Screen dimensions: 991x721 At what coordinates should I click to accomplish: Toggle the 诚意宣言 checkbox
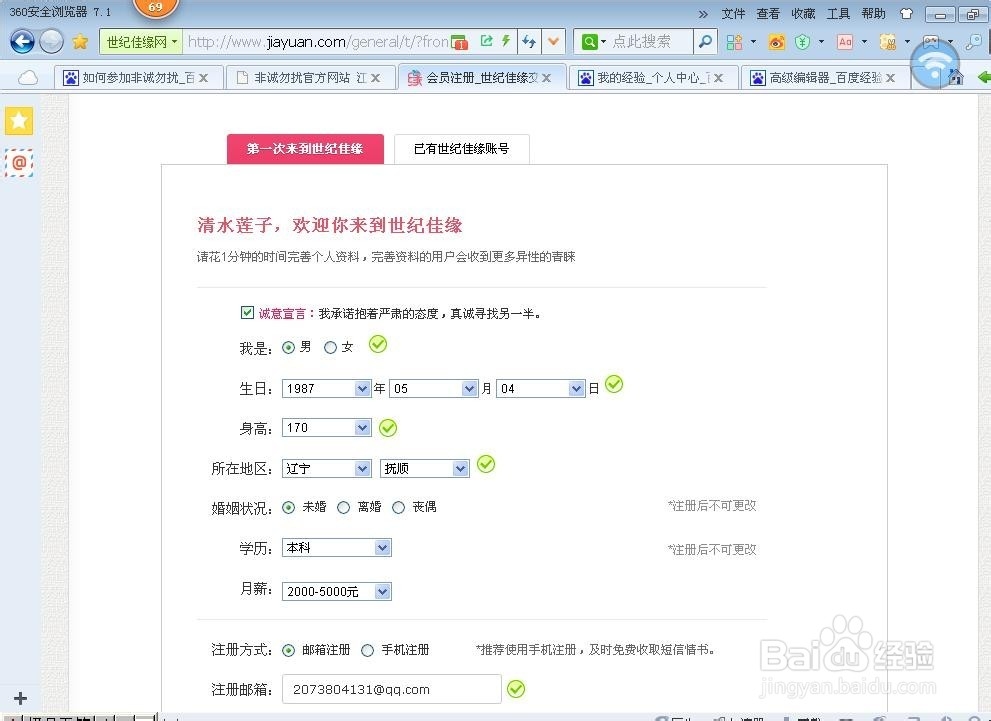click(247, 312)
